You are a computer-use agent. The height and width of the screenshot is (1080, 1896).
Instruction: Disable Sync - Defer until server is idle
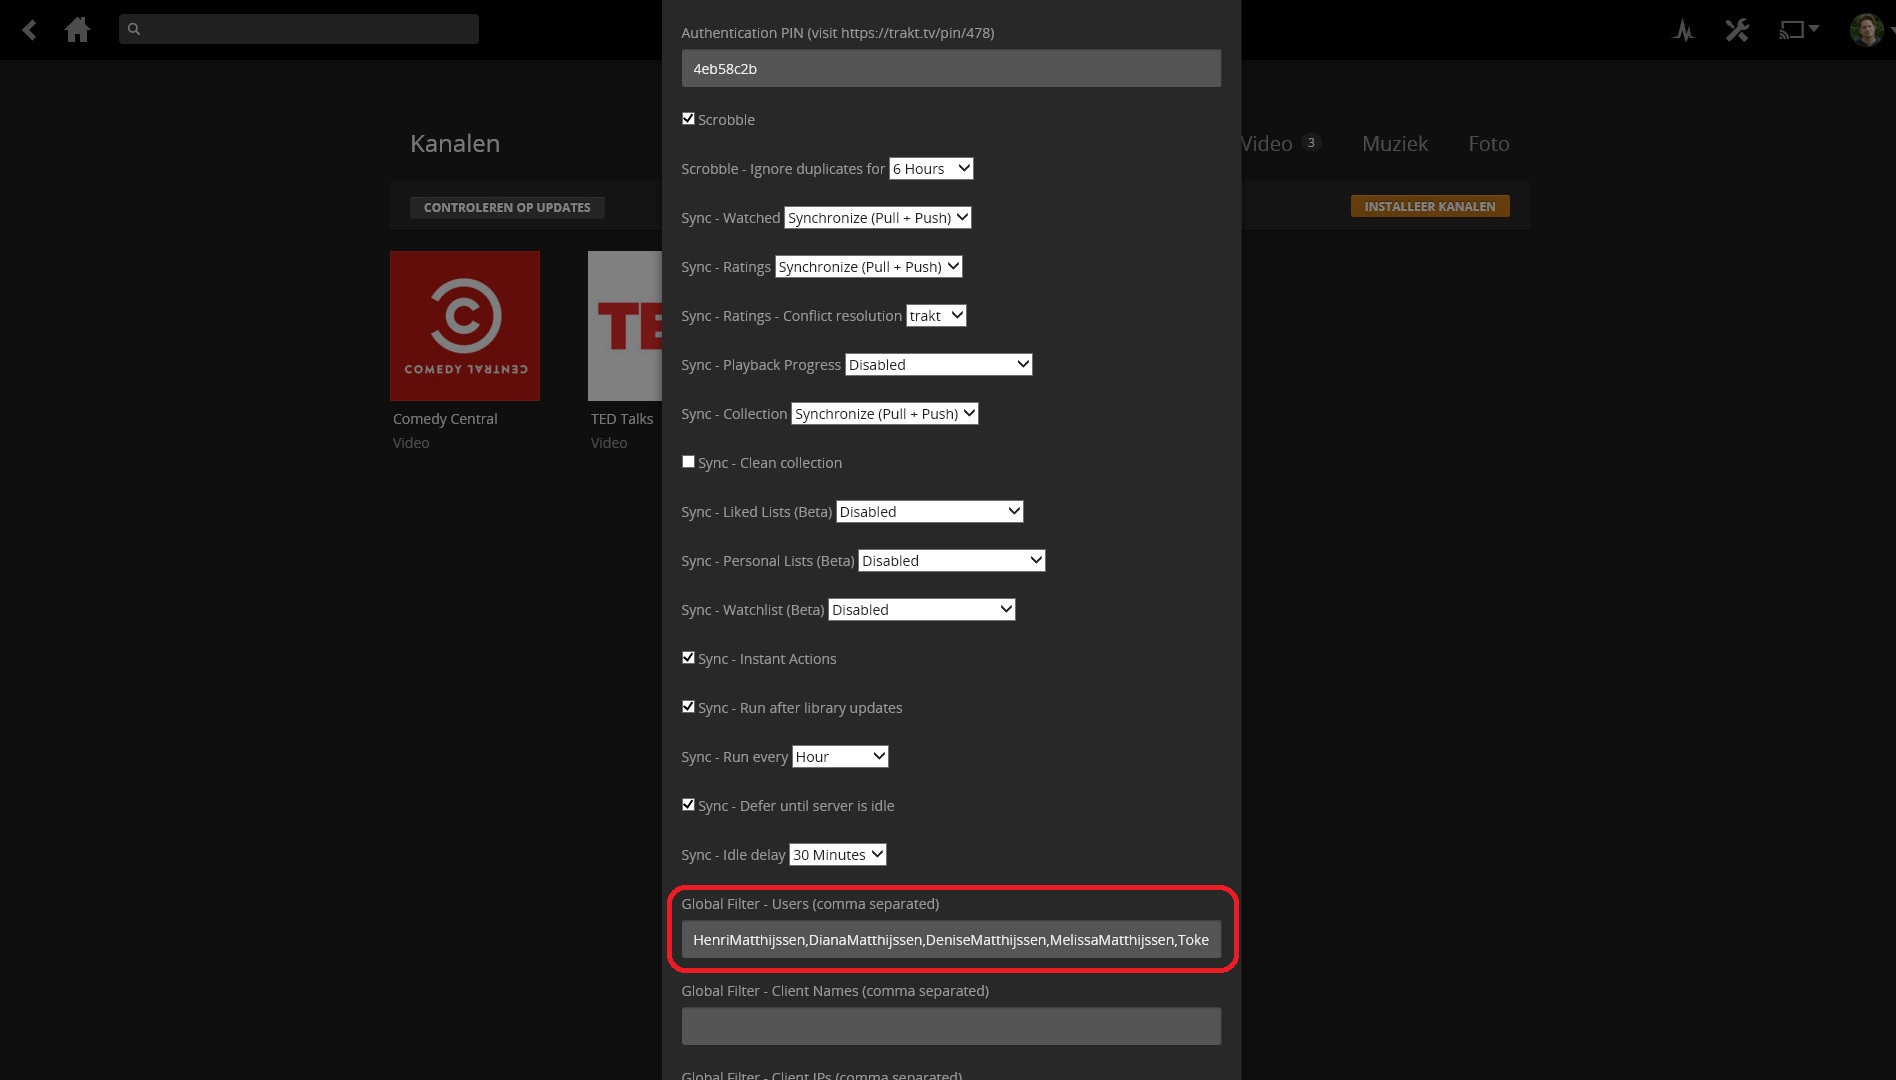pos(688,805)
